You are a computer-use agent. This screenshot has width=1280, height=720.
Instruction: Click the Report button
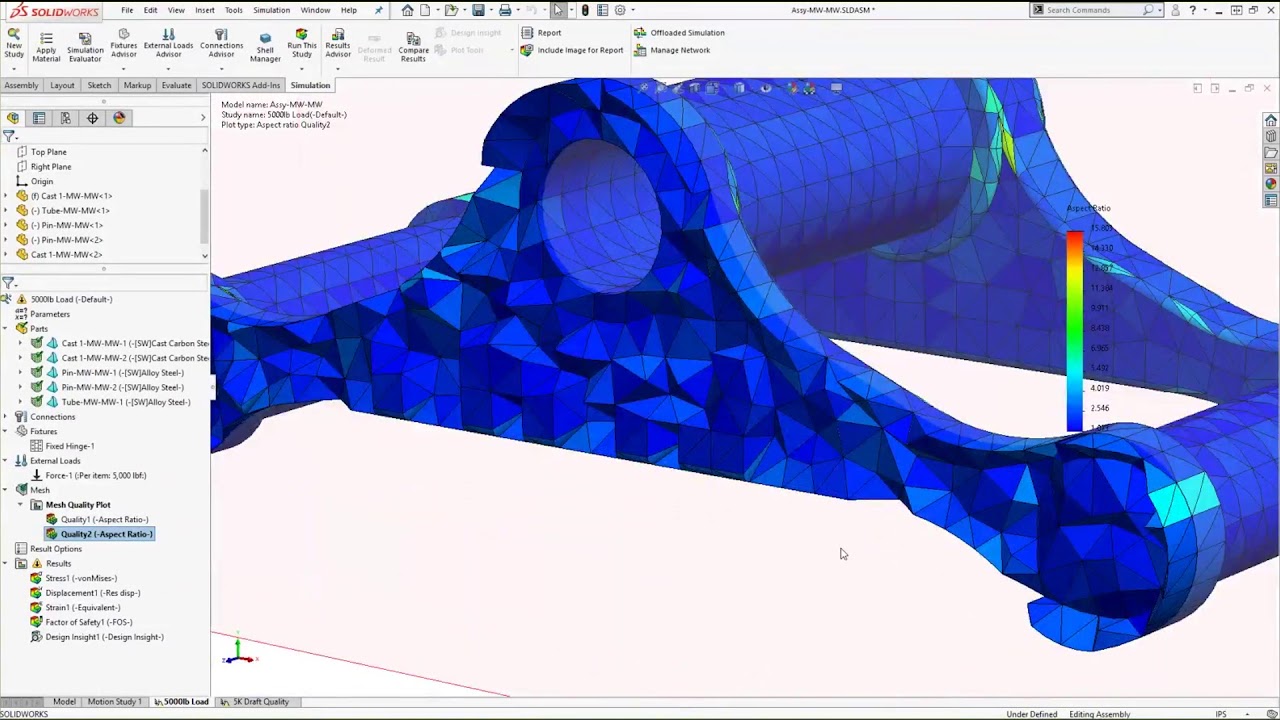542,33
